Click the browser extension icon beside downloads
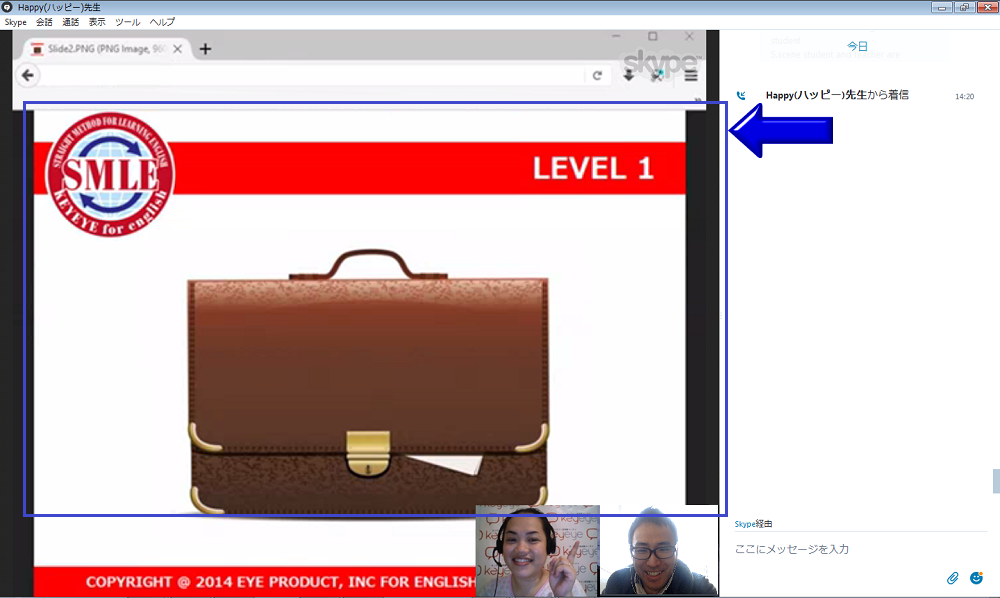The height and width of the screenshot is (598, 1000). click(657, 76)
